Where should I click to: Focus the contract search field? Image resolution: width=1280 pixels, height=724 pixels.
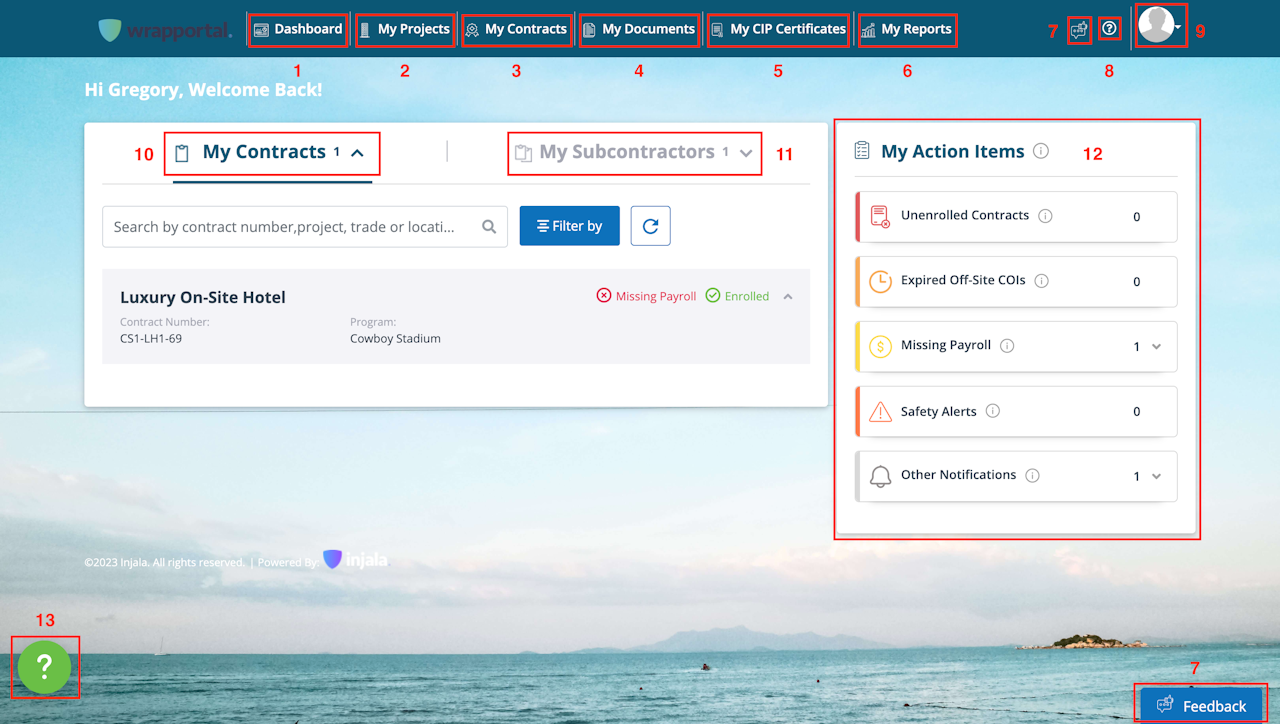pos(305,227)
